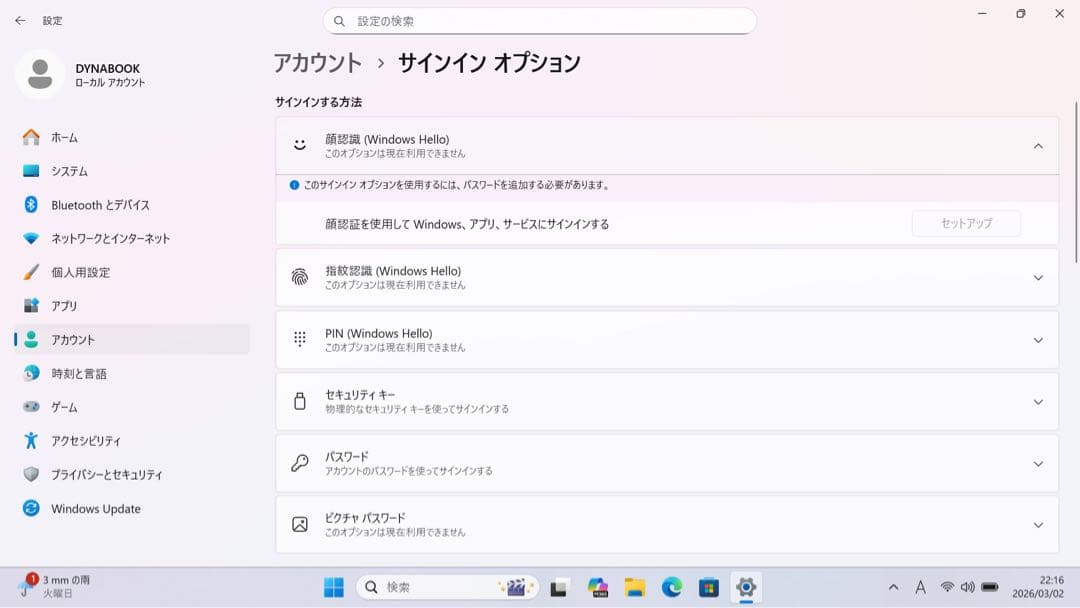The width and height of the screenshot is (1080, 608).
Task: Click the IME input mode A indicator
Action: coord(920,587)
